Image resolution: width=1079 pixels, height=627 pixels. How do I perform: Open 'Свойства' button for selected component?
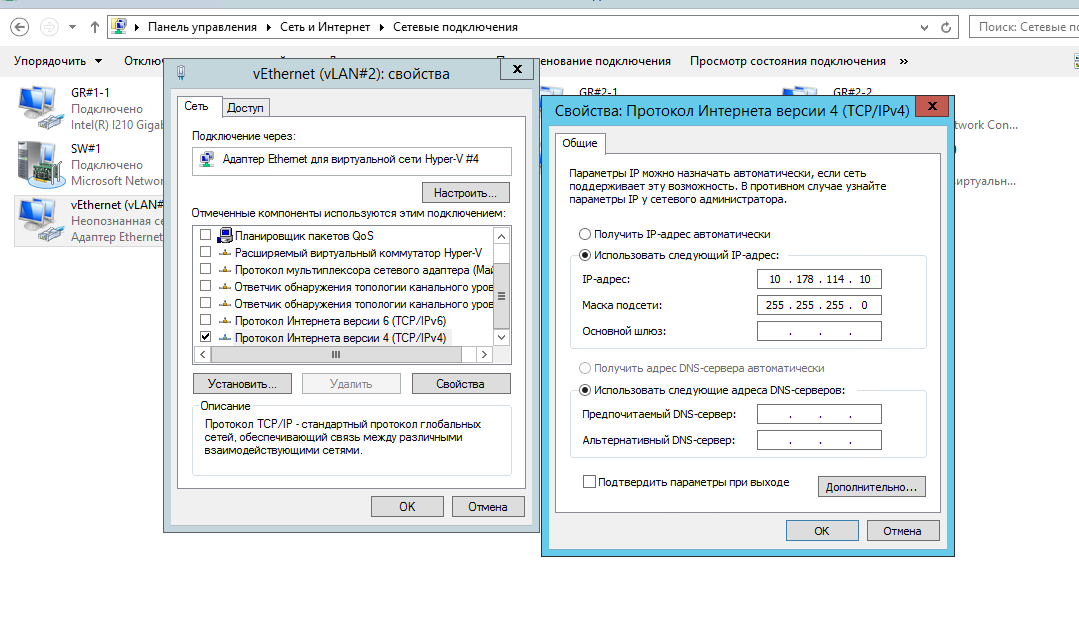[x=461, y=384]
